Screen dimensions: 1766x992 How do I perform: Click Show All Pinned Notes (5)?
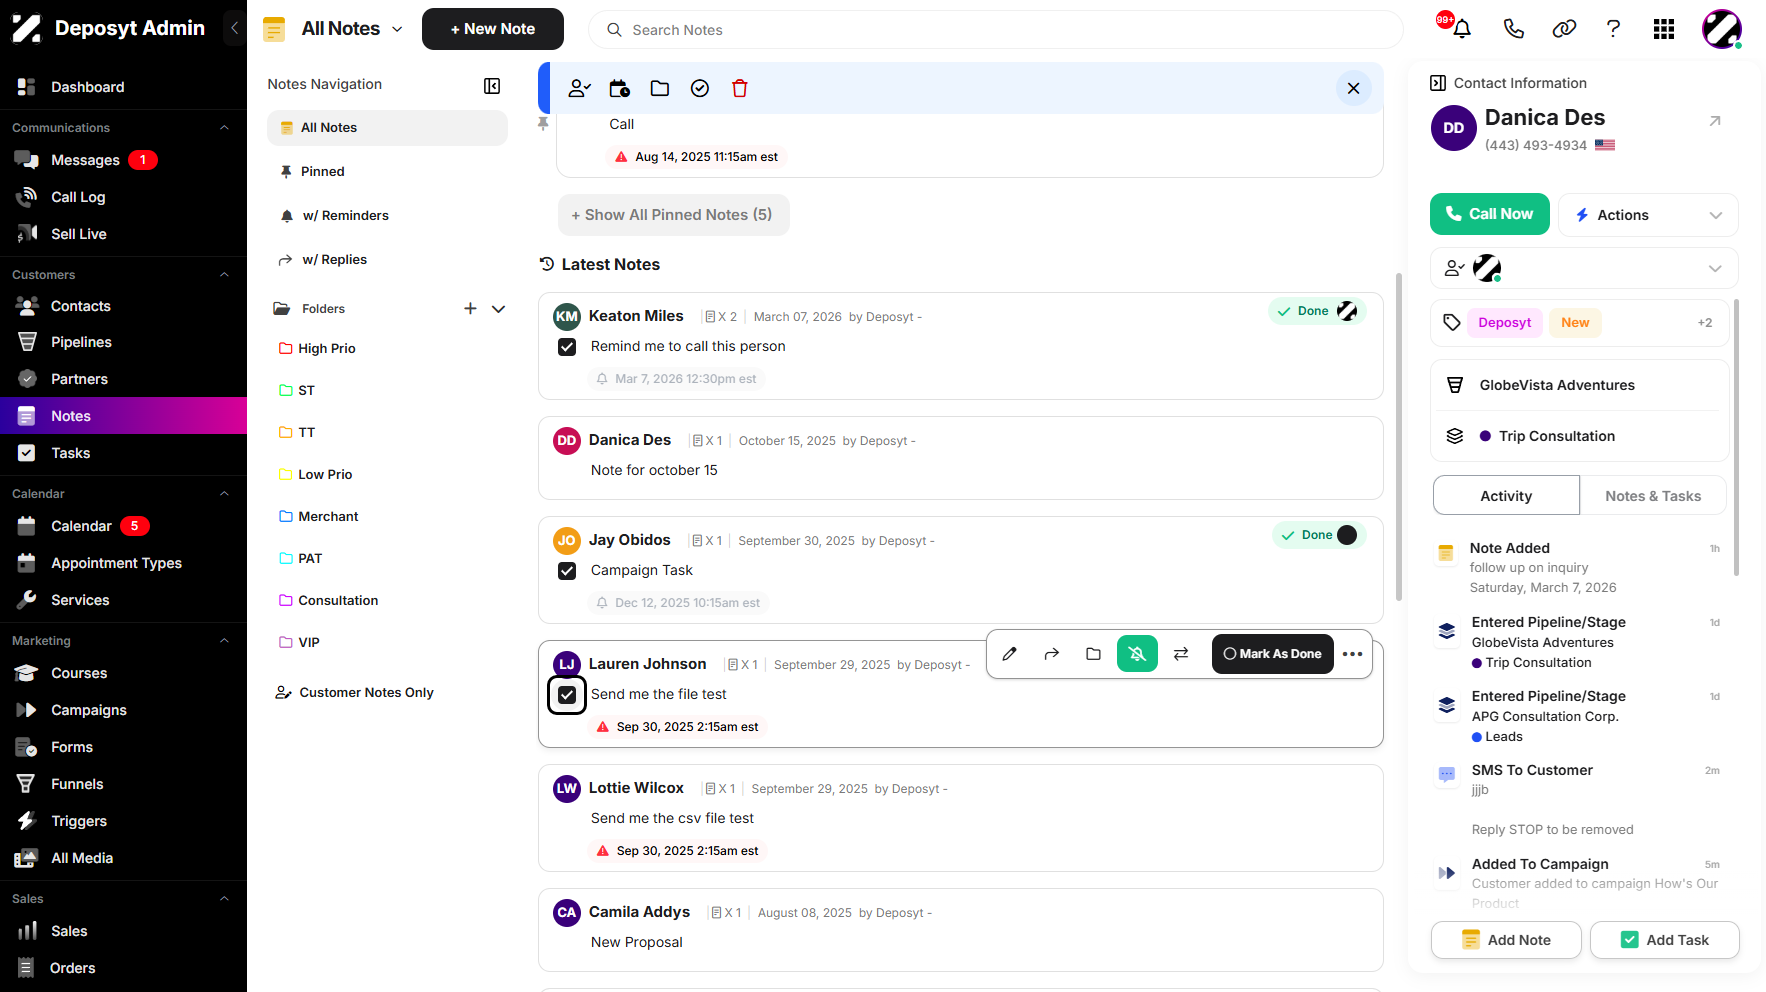click(x=673, y=215)
